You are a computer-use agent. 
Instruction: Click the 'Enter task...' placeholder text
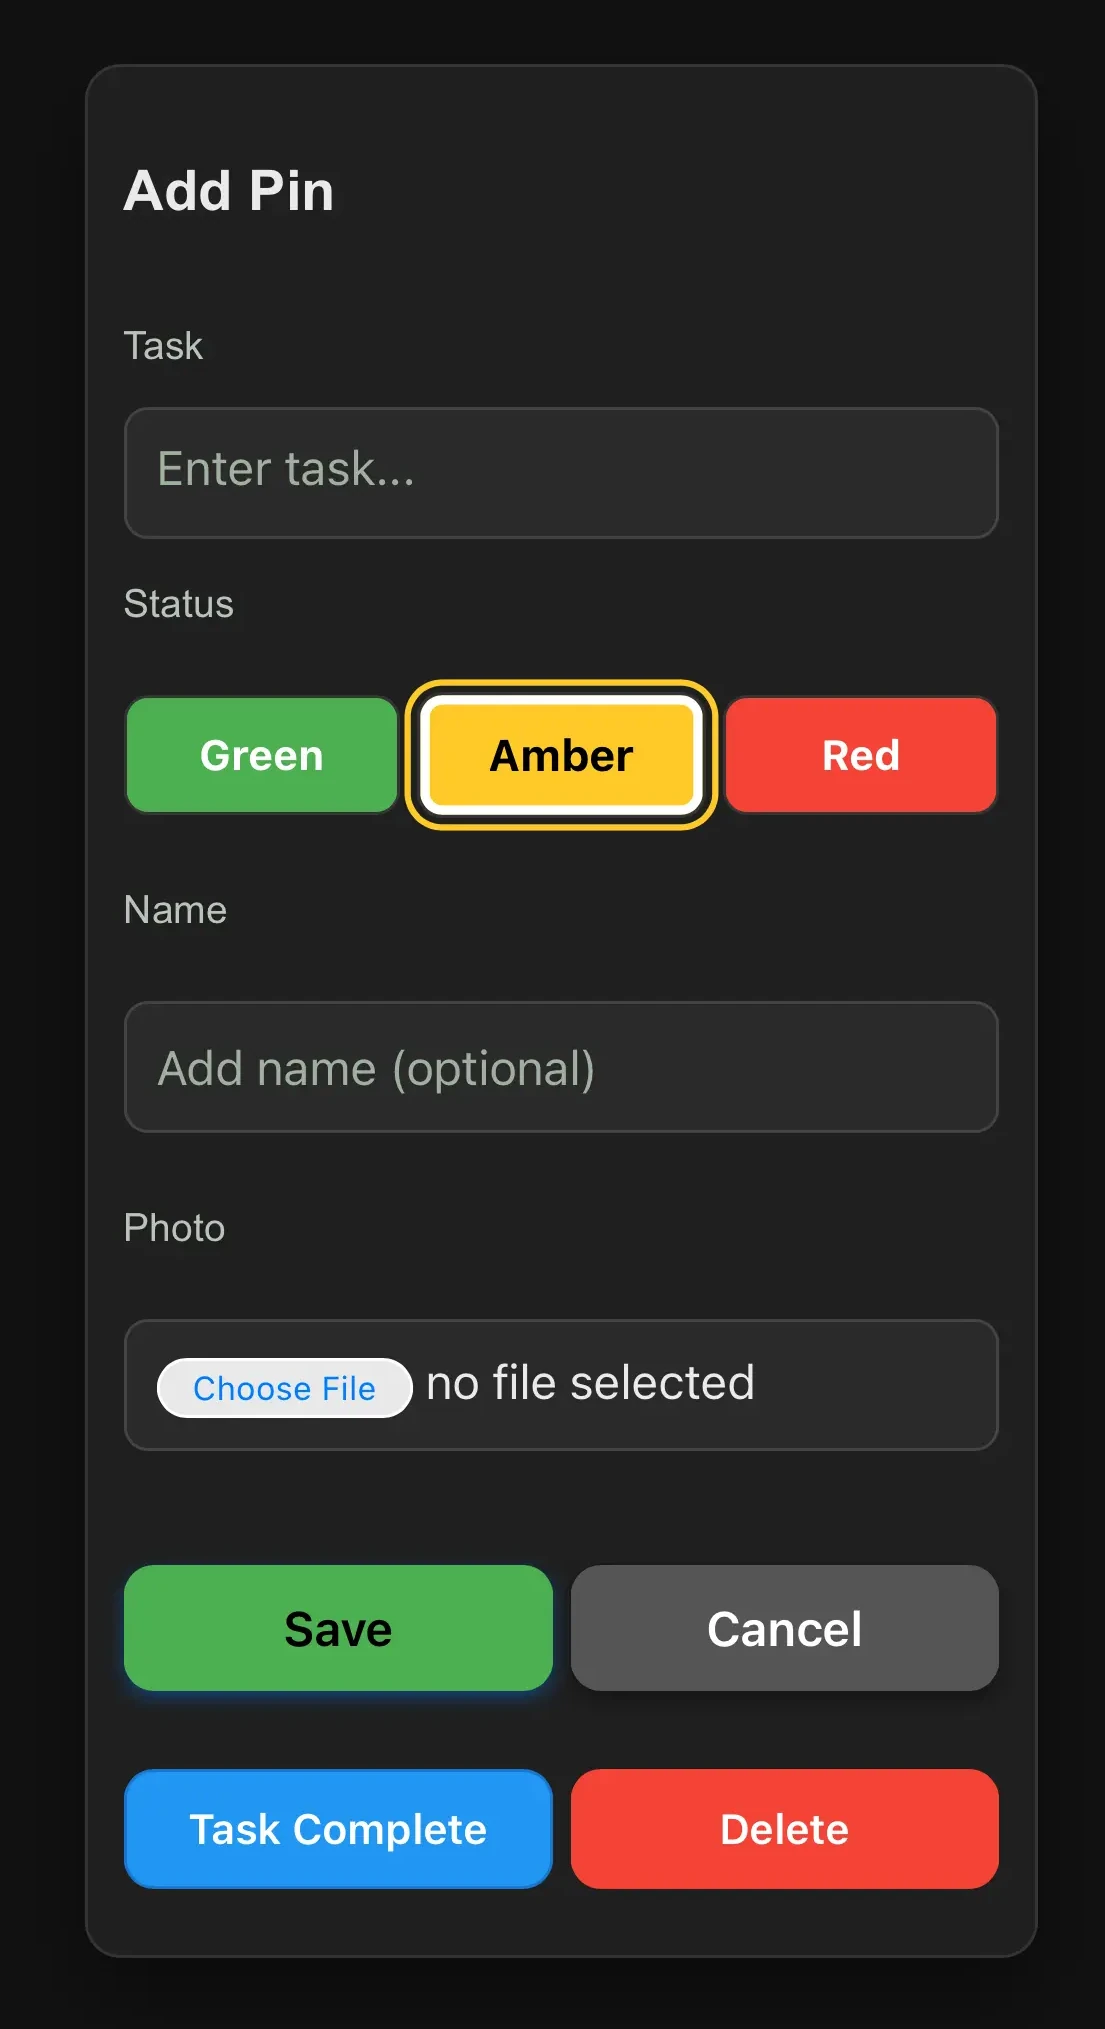(286, 469)
